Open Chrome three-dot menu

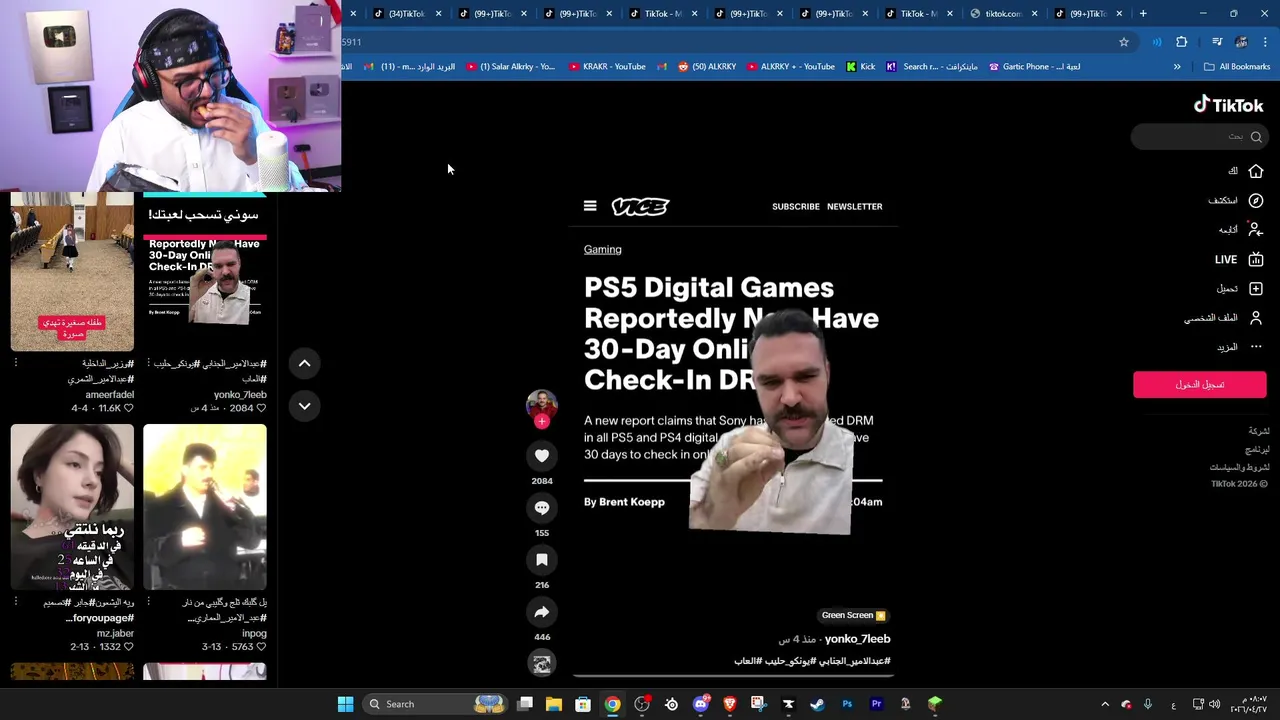(x=1265, y=42)
